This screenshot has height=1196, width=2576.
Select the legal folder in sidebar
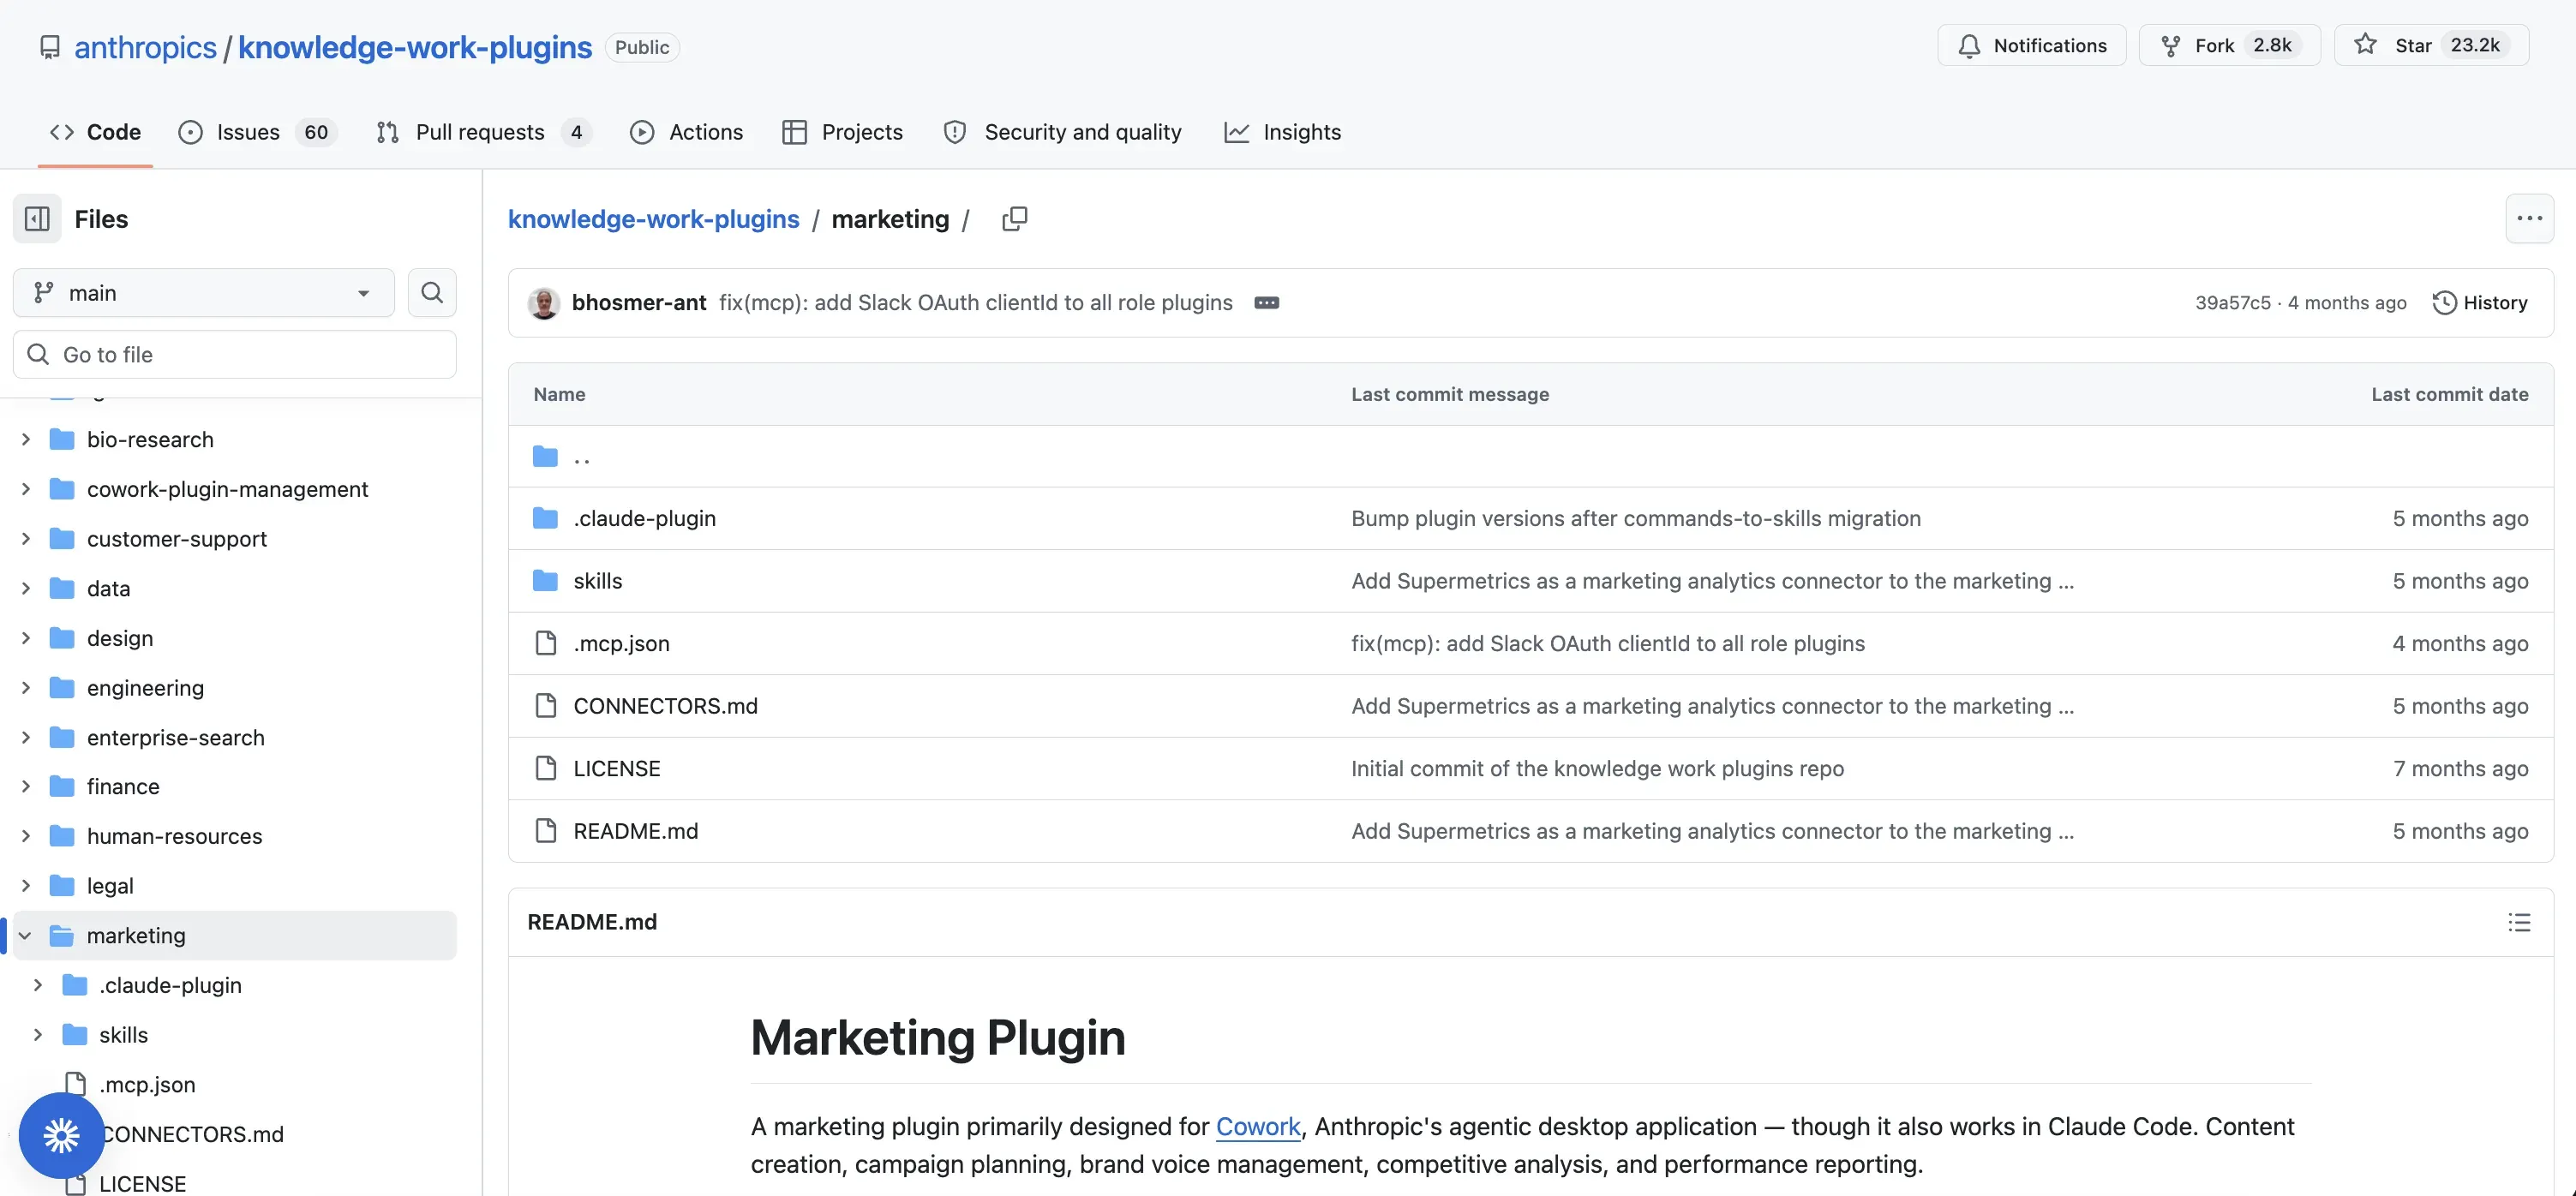(x=110, y=885)
